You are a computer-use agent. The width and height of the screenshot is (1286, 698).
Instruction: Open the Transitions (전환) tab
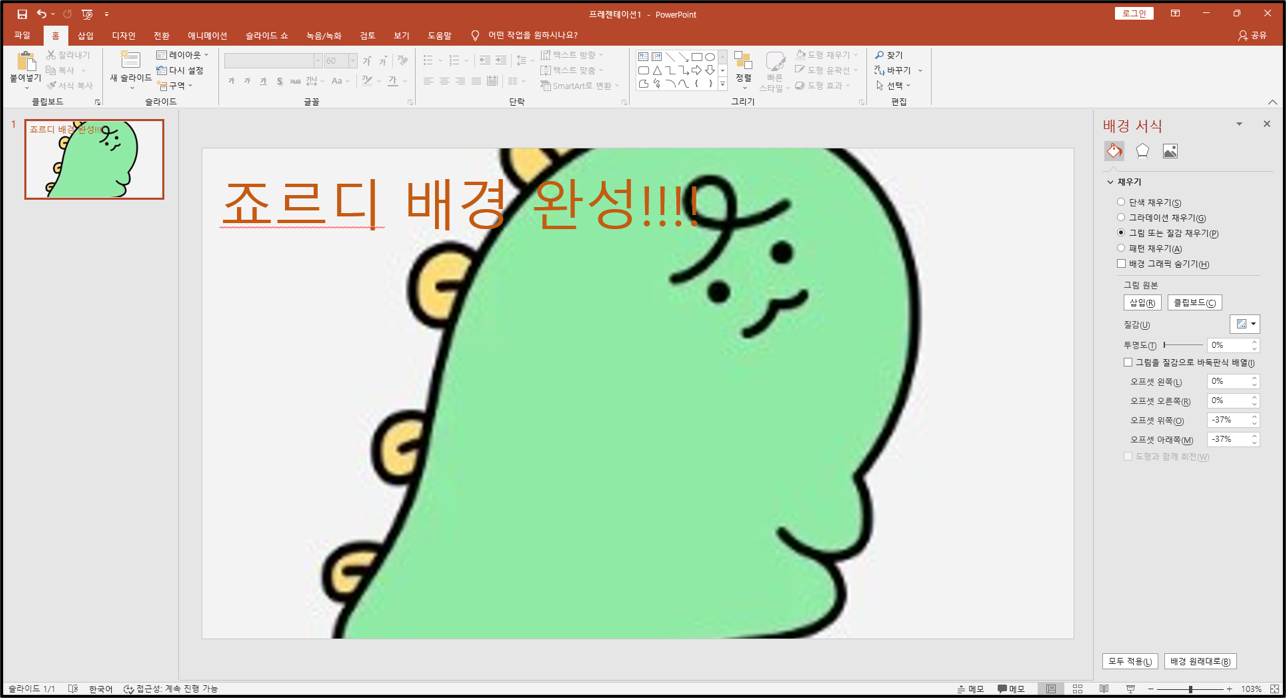[x=161, y=36]
